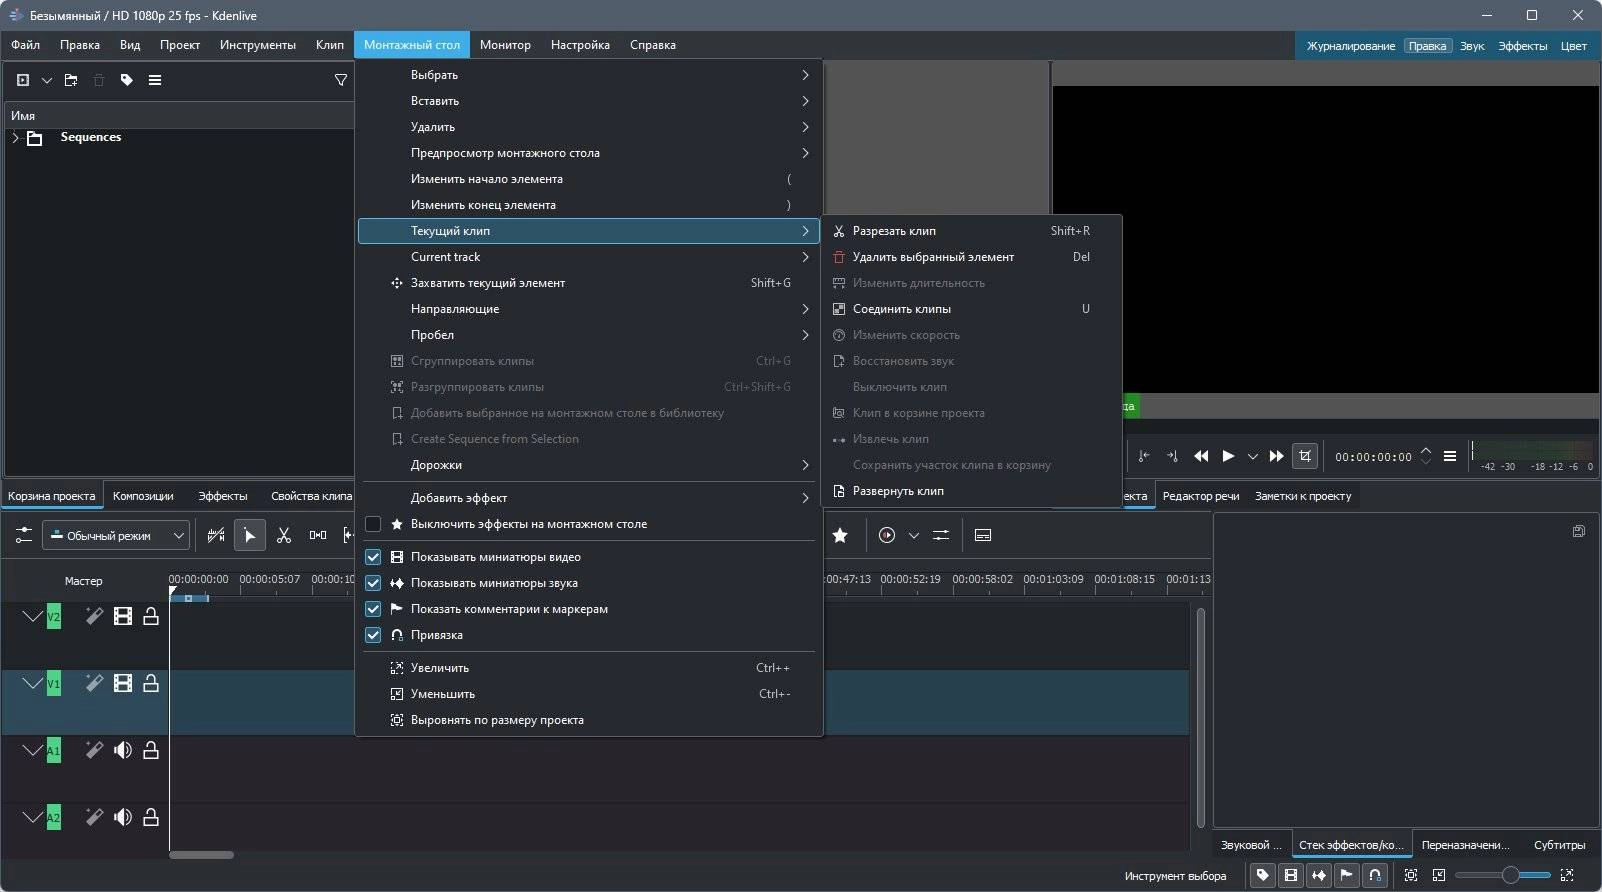1602x892 pixels.
Task: Open Выбрать submenu
Action: (x=588, y=75)
